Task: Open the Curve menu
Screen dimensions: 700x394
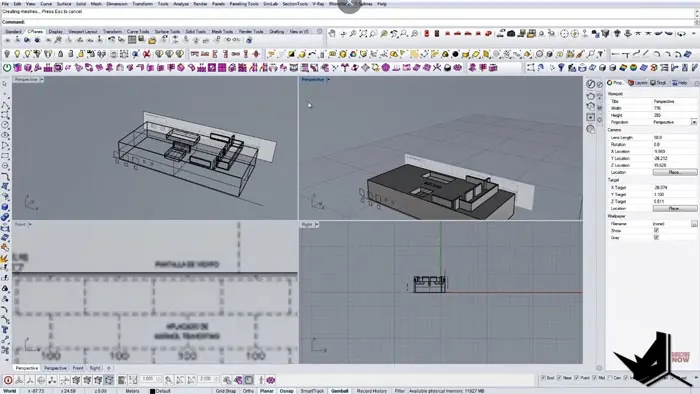Action: click(x=46, y=4)
